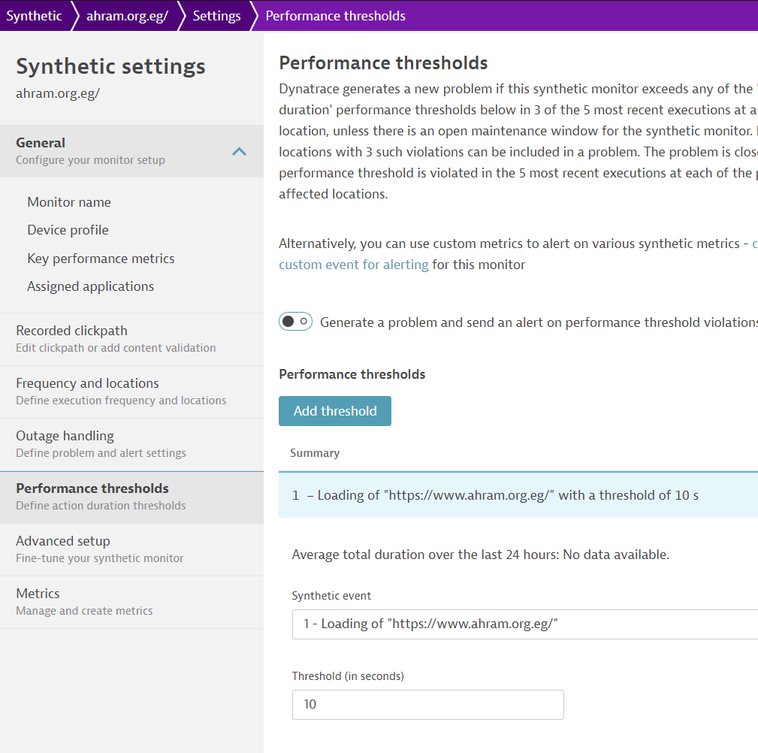The height and width of the screenshot is (753, 758).
Task: Click the Threshold in seconds field
Action: pos(427,704)
